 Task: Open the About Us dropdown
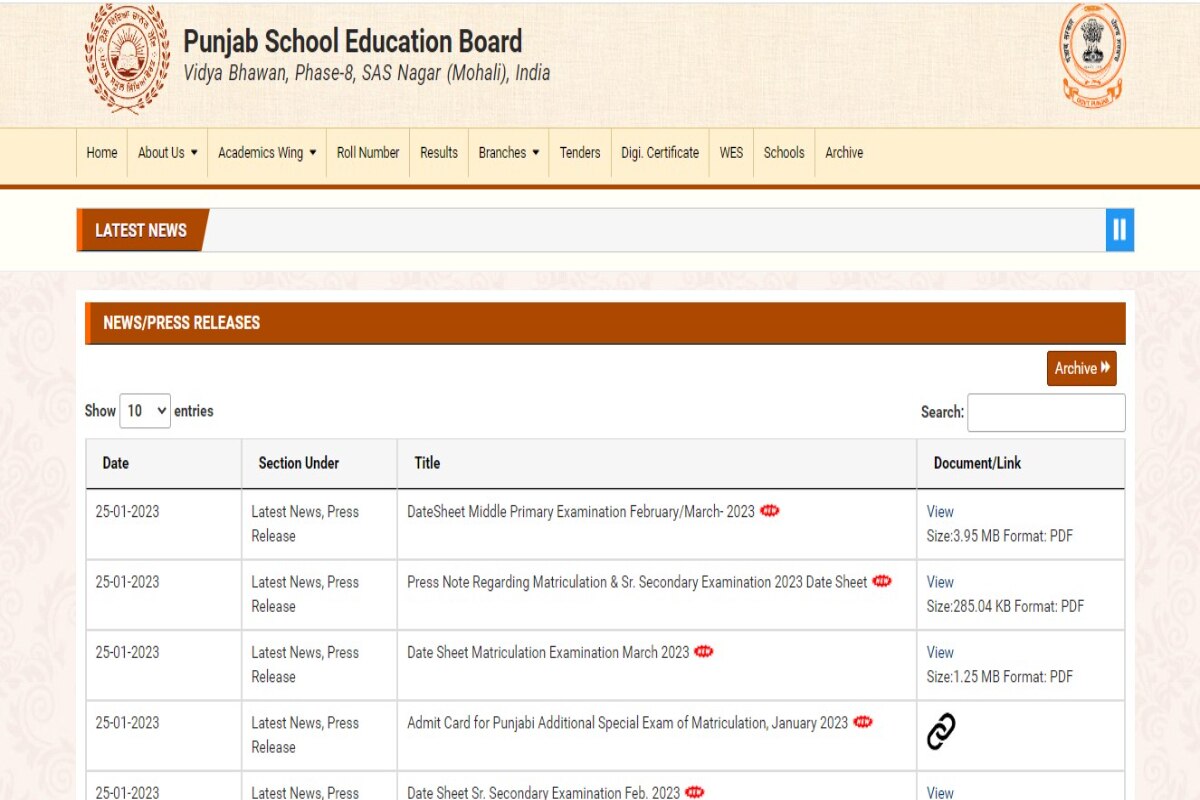(166, 153)
